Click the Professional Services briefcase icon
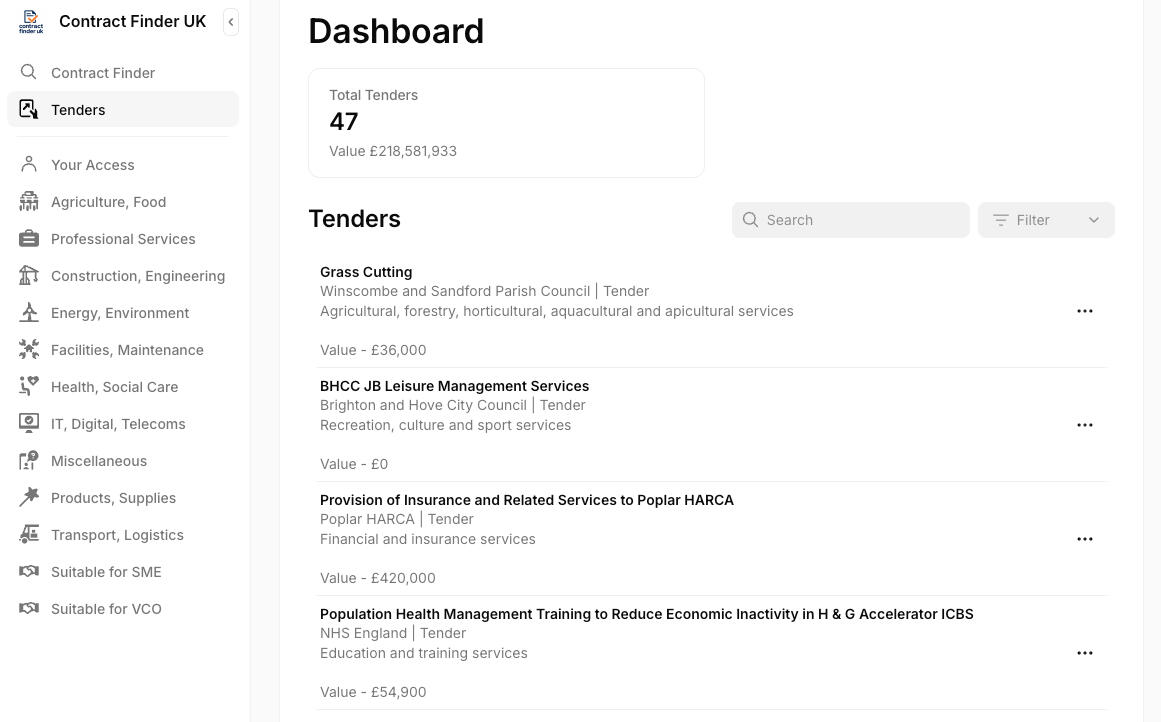This screenshot has height=722, width=1161. pos(29,238)
